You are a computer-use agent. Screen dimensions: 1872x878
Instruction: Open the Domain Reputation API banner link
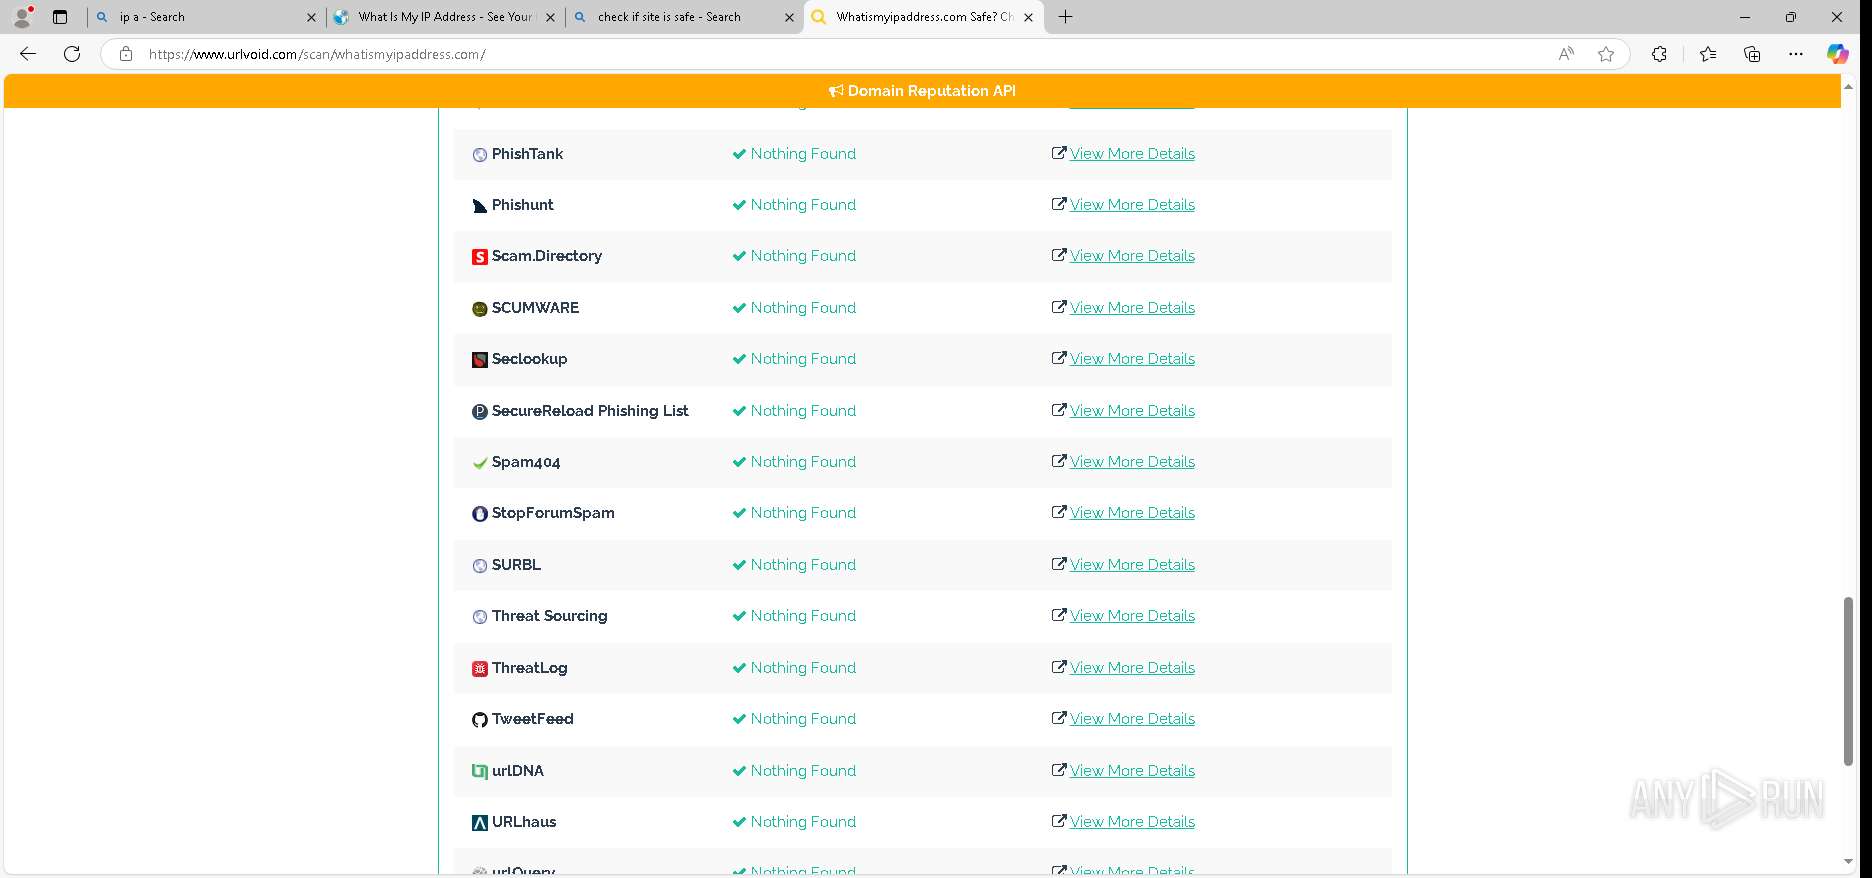922,91
